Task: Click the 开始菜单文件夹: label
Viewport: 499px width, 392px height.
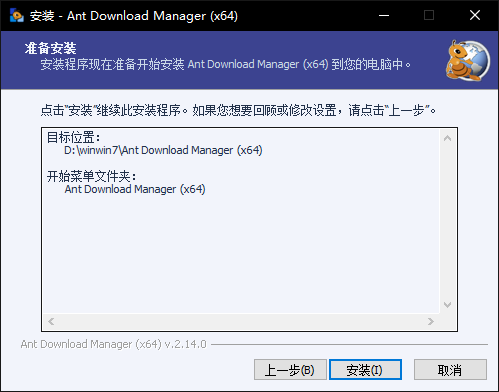Action: pyautogui.click(x=91, y=176)
